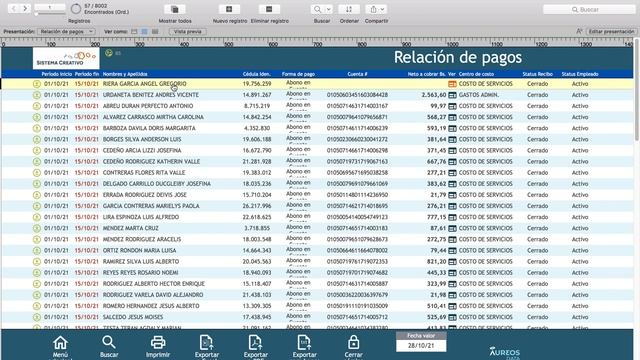
Task: Click the Mostrar todos toolbar icon
Action: pyautogui.click(x=175, y=9)
